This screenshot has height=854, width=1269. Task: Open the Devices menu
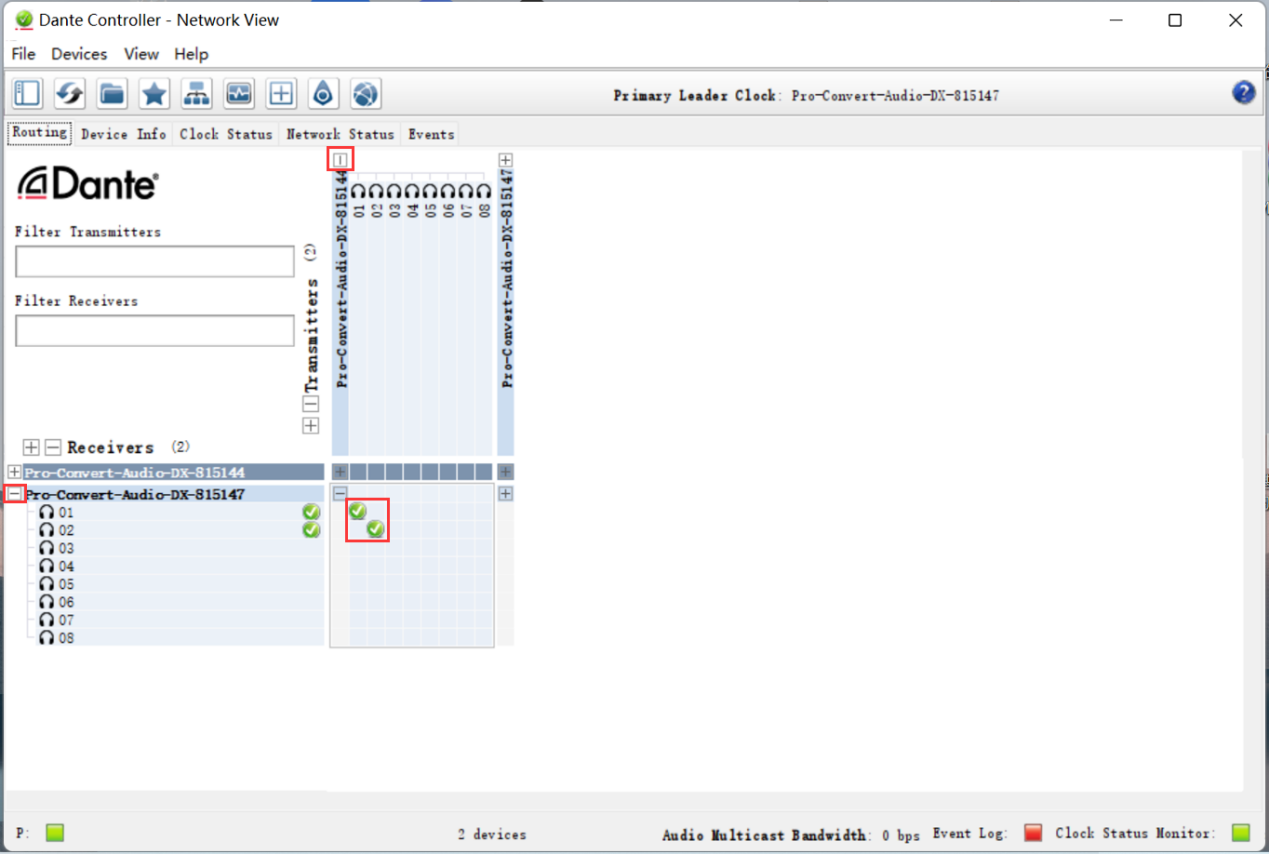79,54
